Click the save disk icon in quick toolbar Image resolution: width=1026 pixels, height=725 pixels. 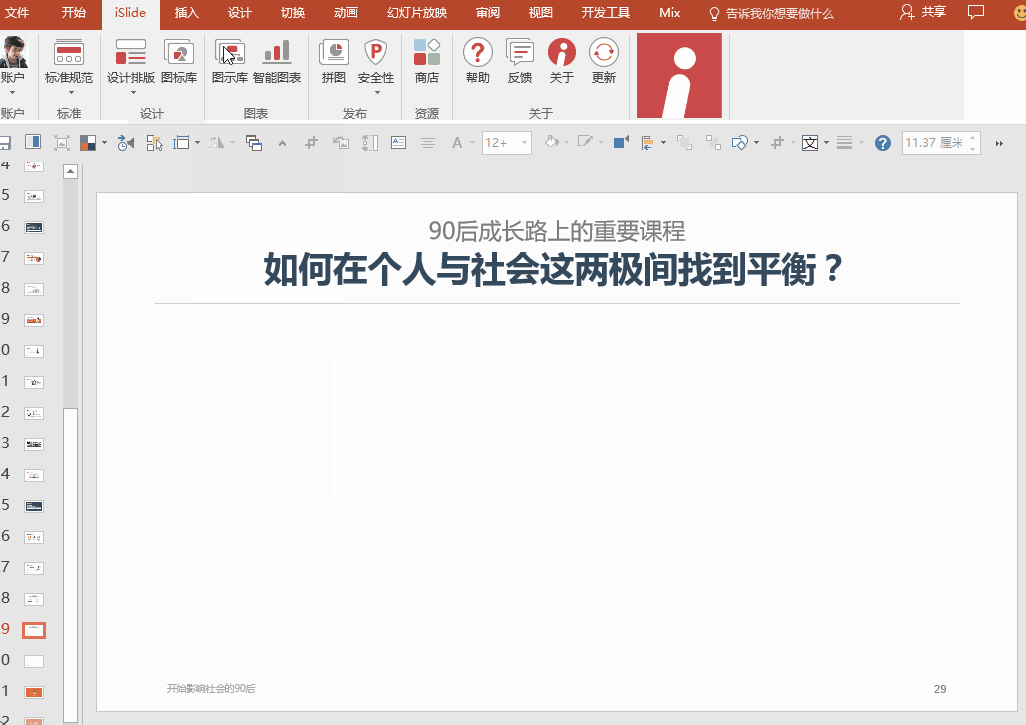click(5, 143)
